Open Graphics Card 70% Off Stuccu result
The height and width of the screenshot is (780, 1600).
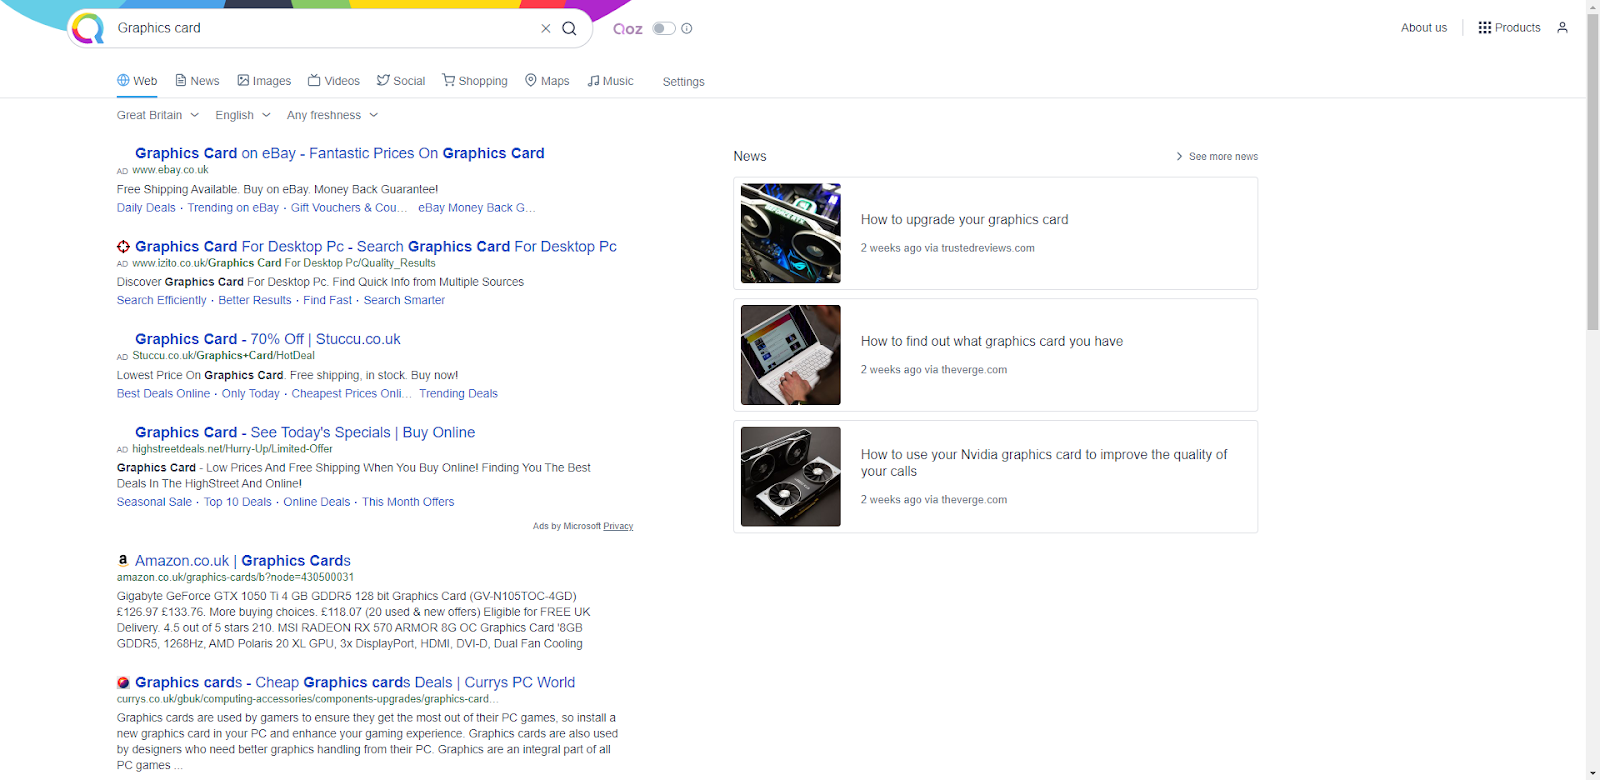(268, 339)
